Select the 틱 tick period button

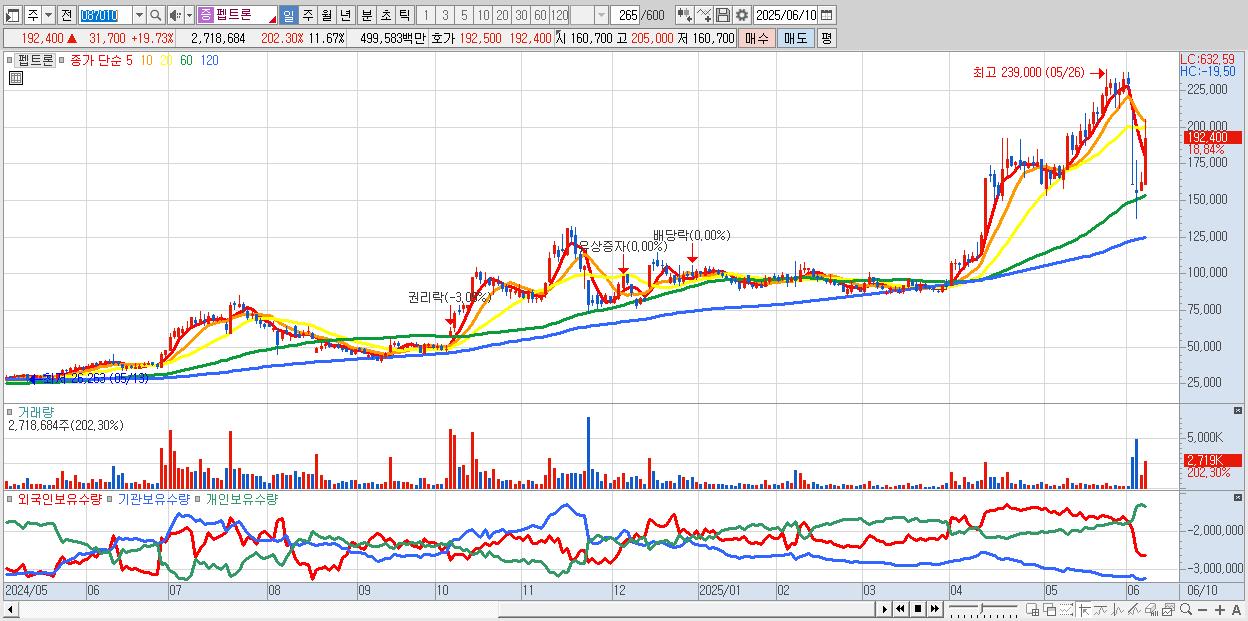(404, 15)
